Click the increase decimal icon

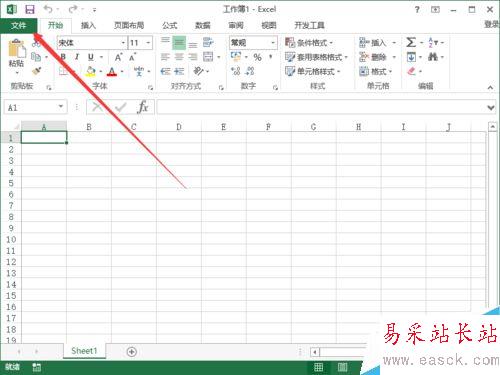pos(236,71)
